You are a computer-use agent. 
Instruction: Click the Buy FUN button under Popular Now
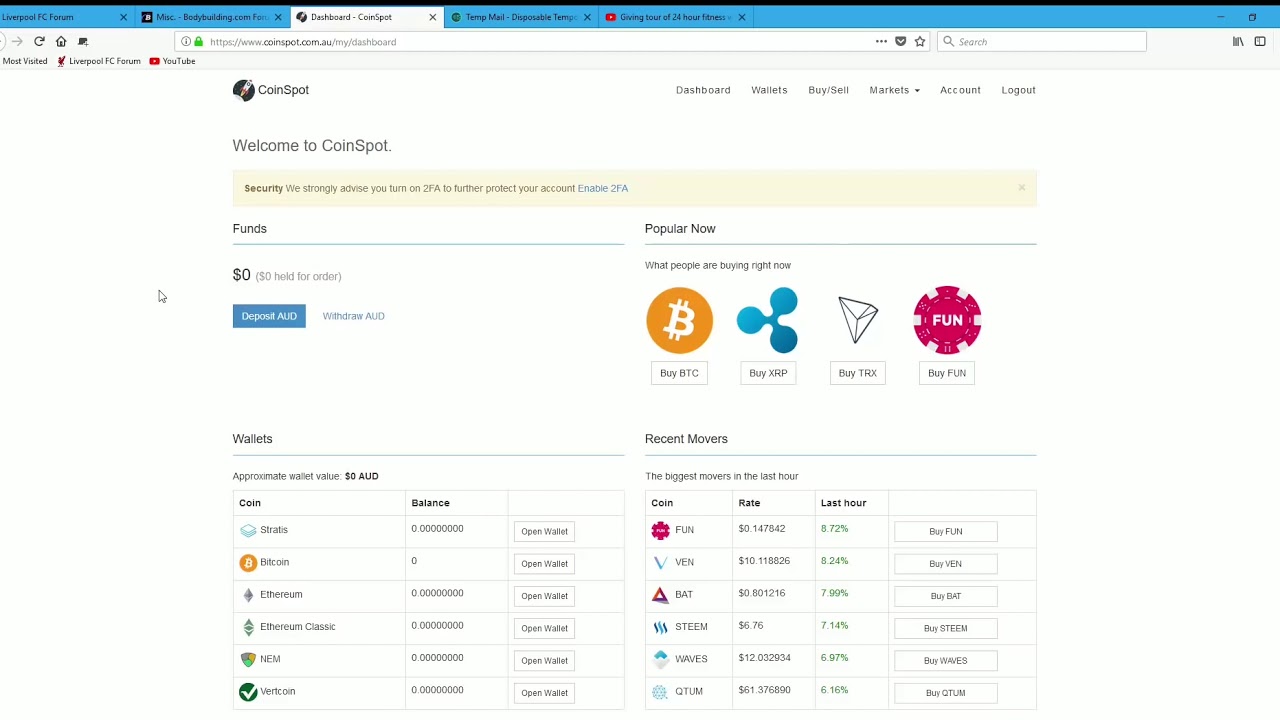coord(947,373)
